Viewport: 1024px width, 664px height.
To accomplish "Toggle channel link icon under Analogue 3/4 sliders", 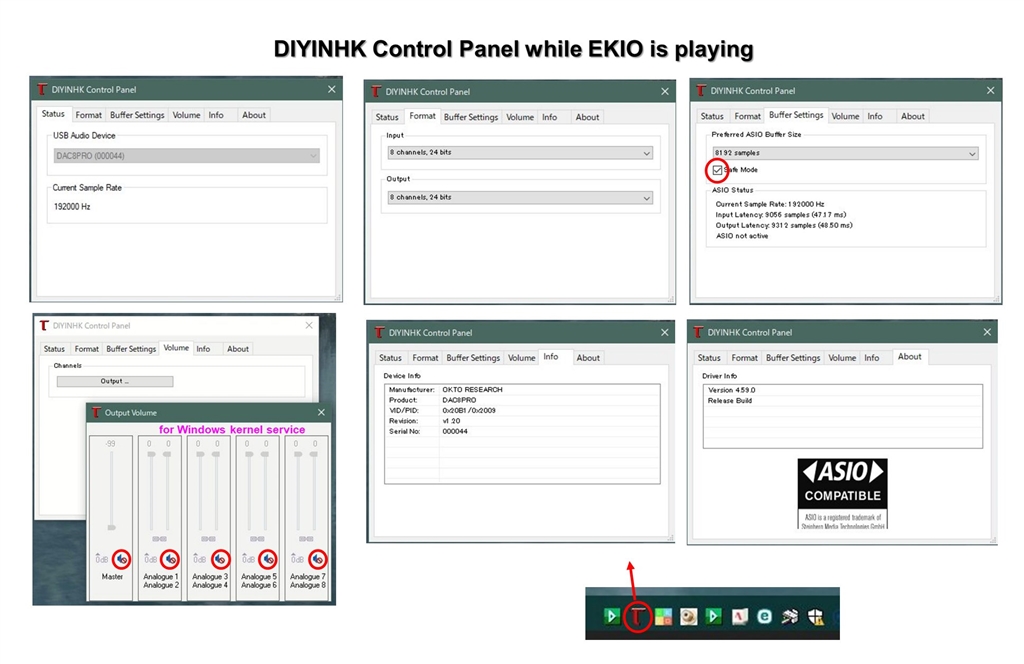I will tap(208, 539).
